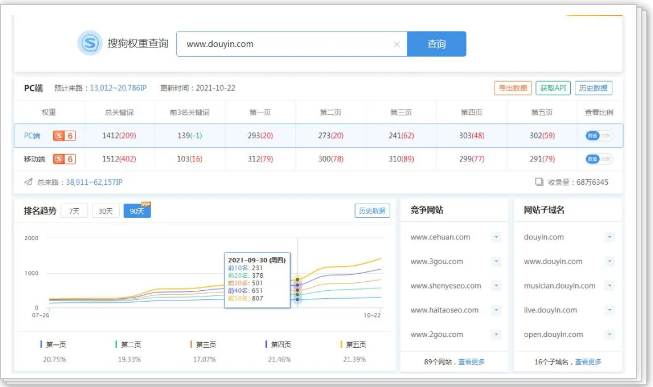
Task: Toggle the 第五页 legend series
Action: tap(353, 345)
